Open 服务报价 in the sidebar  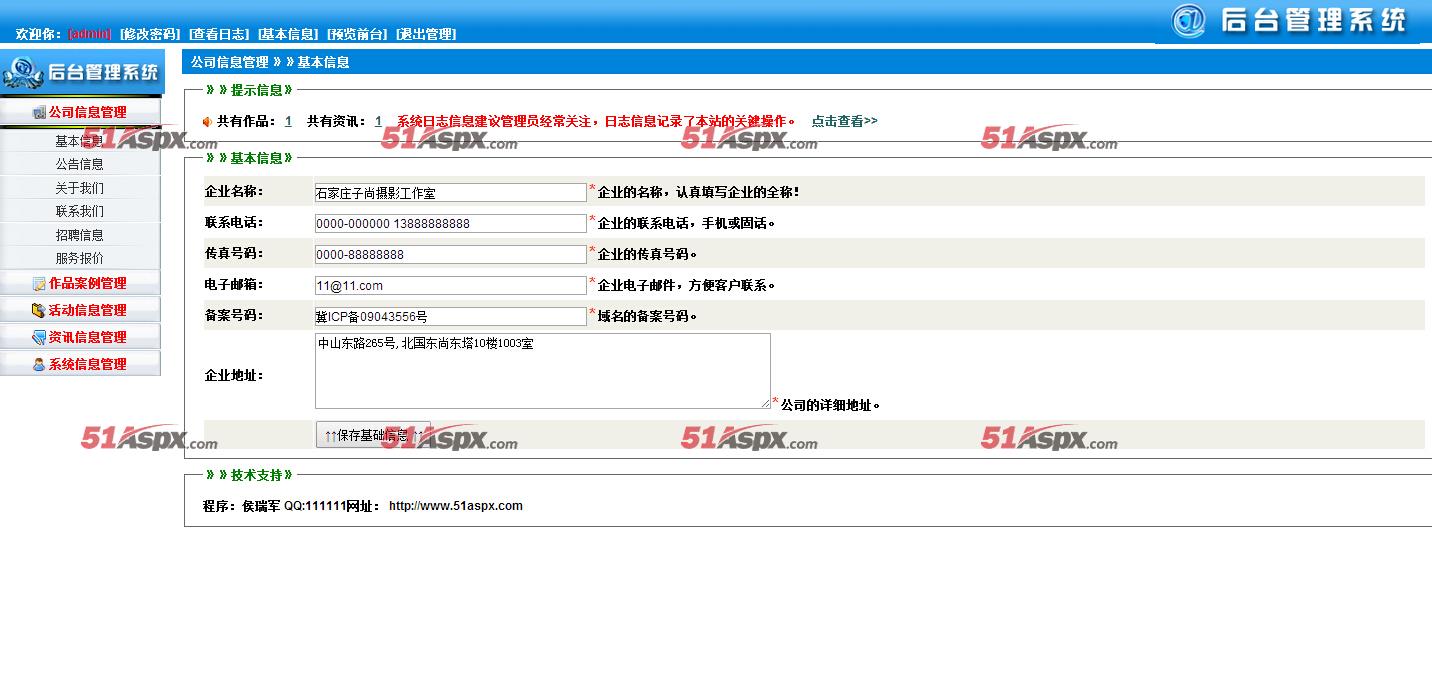pos(80,258)
